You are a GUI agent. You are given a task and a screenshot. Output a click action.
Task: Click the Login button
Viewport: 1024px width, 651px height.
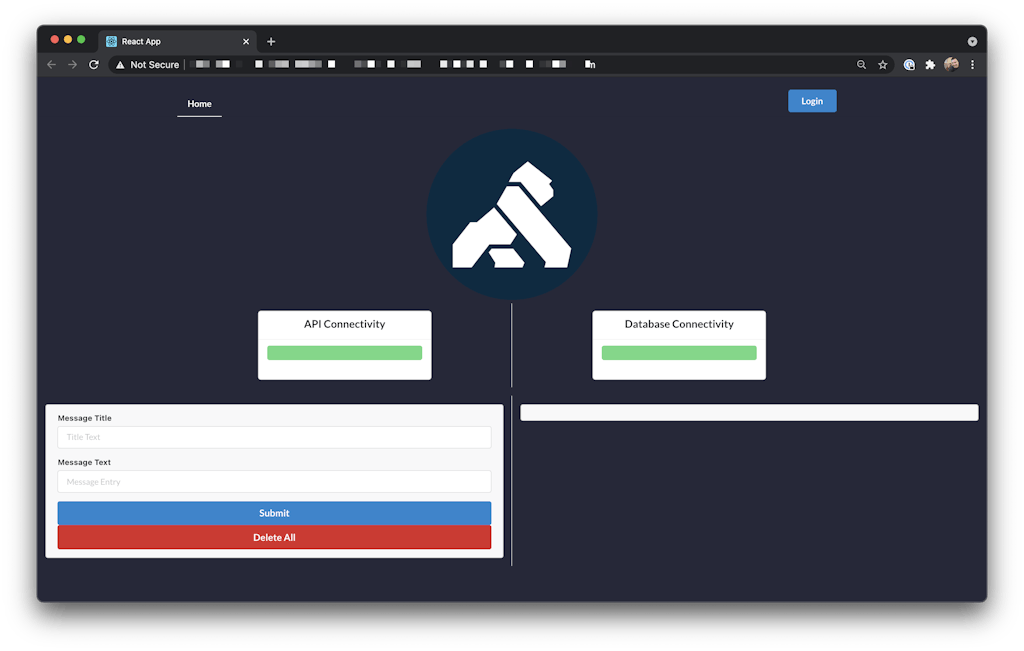click(812, 101)
